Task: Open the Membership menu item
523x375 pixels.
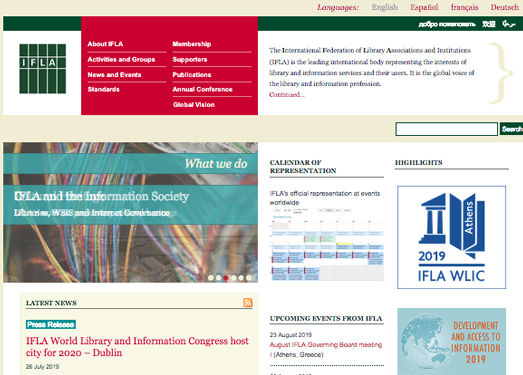Action: point(191,44)
